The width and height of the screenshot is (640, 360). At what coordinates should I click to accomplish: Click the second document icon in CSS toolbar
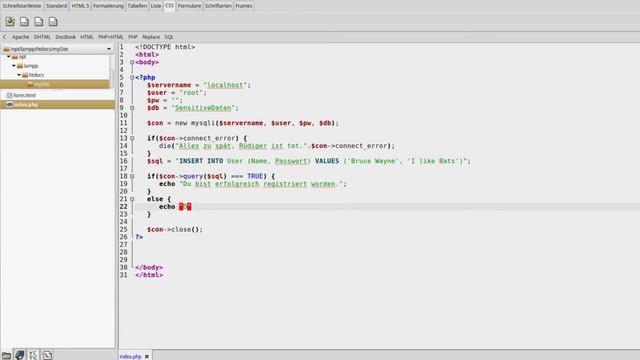24,22
